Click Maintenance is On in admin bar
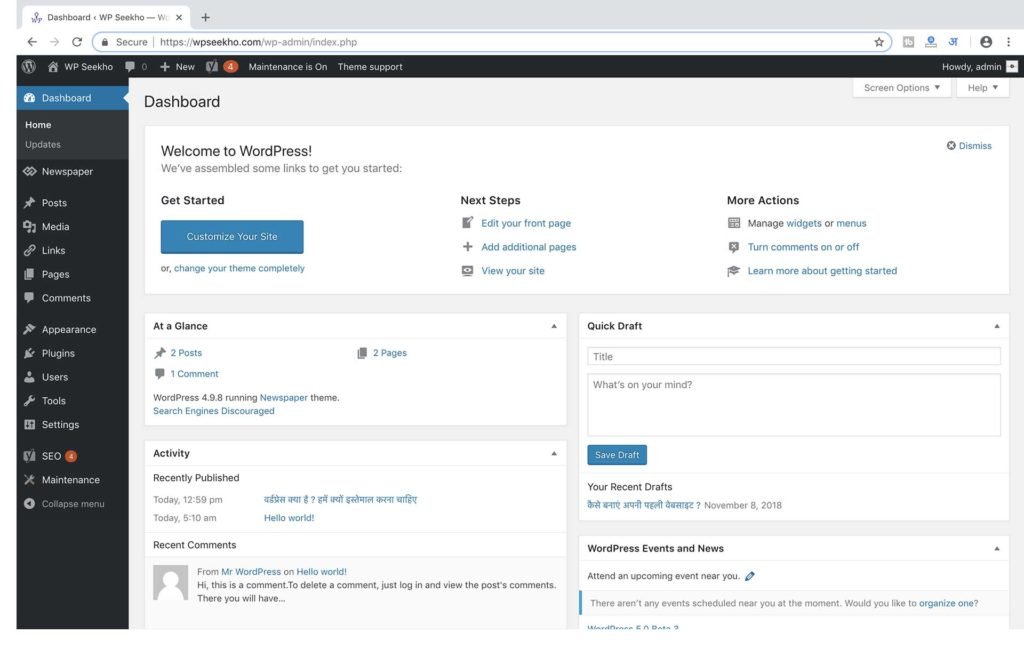Image resolution: width=1024 pixels, height=649 pixels. coord(287,67)
